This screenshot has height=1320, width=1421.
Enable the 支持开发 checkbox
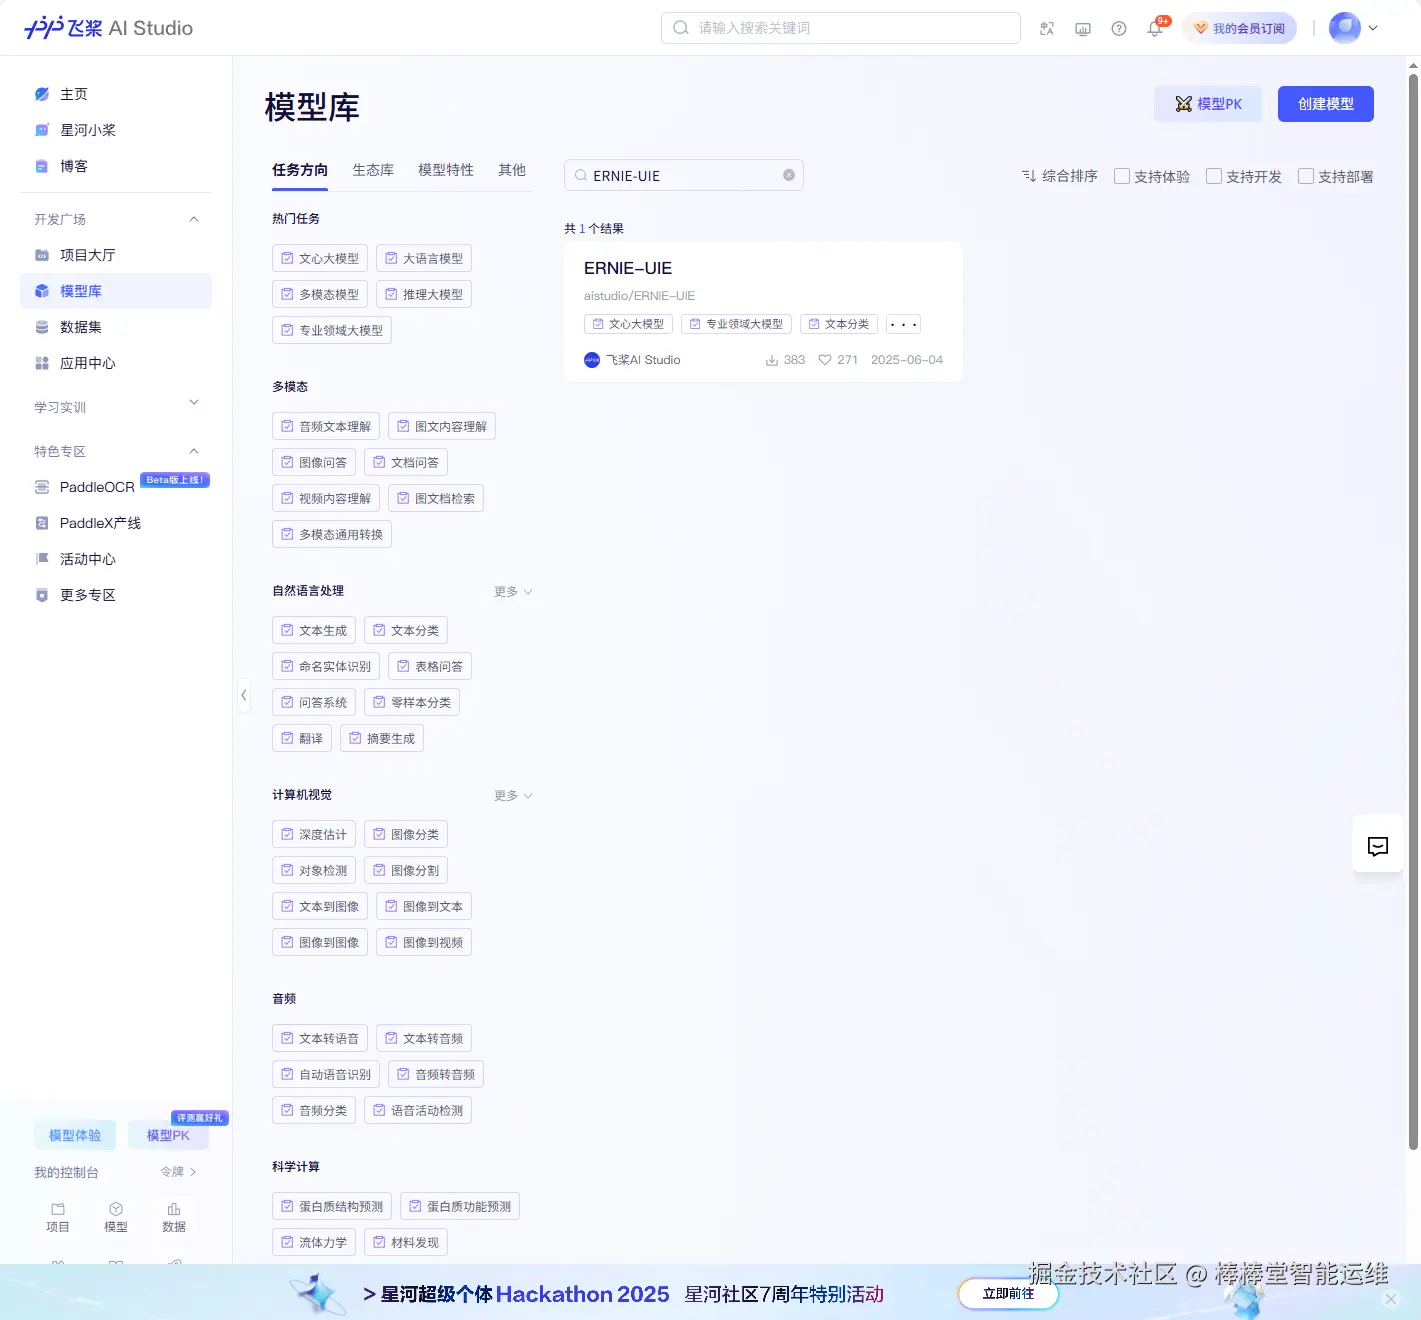(1214, 176)
